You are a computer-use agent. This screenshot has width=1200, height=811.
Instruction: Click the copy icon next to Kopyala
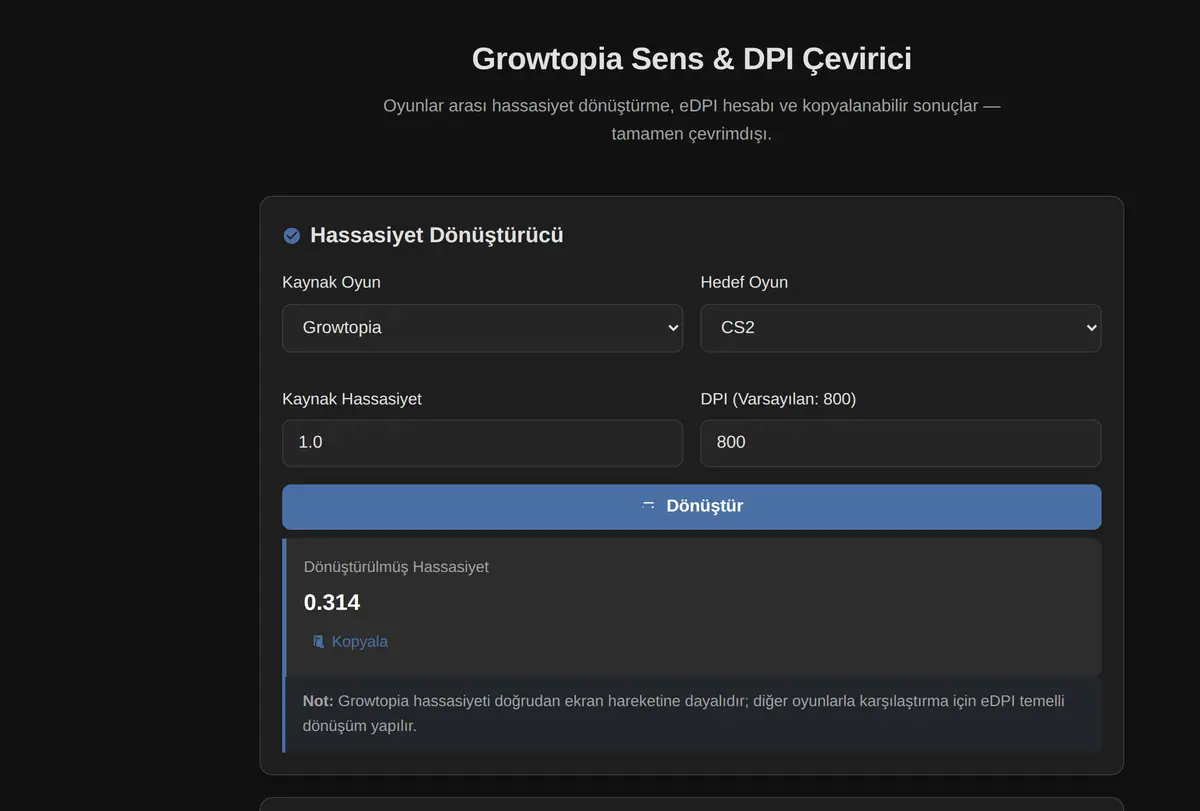click(x=318, y=641)
